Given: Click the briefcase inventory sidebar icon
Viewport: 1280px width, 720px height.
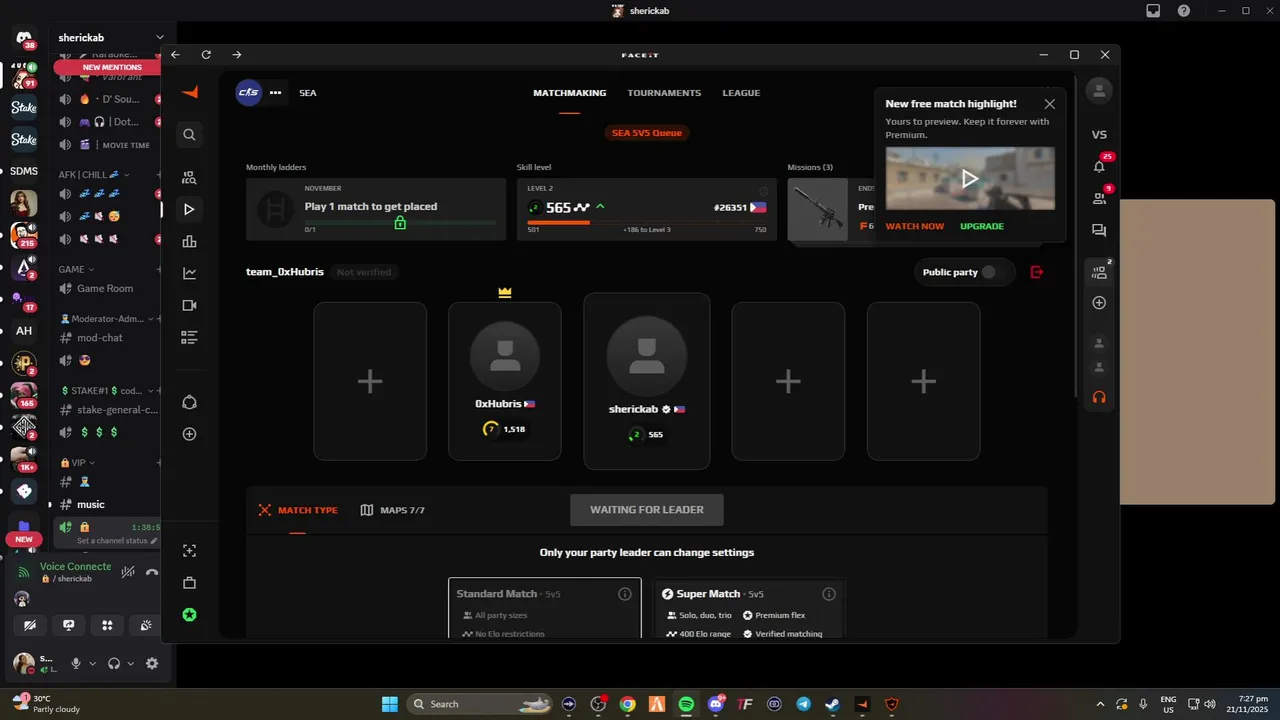Looking at the screenshot, I should pos(190,583).
